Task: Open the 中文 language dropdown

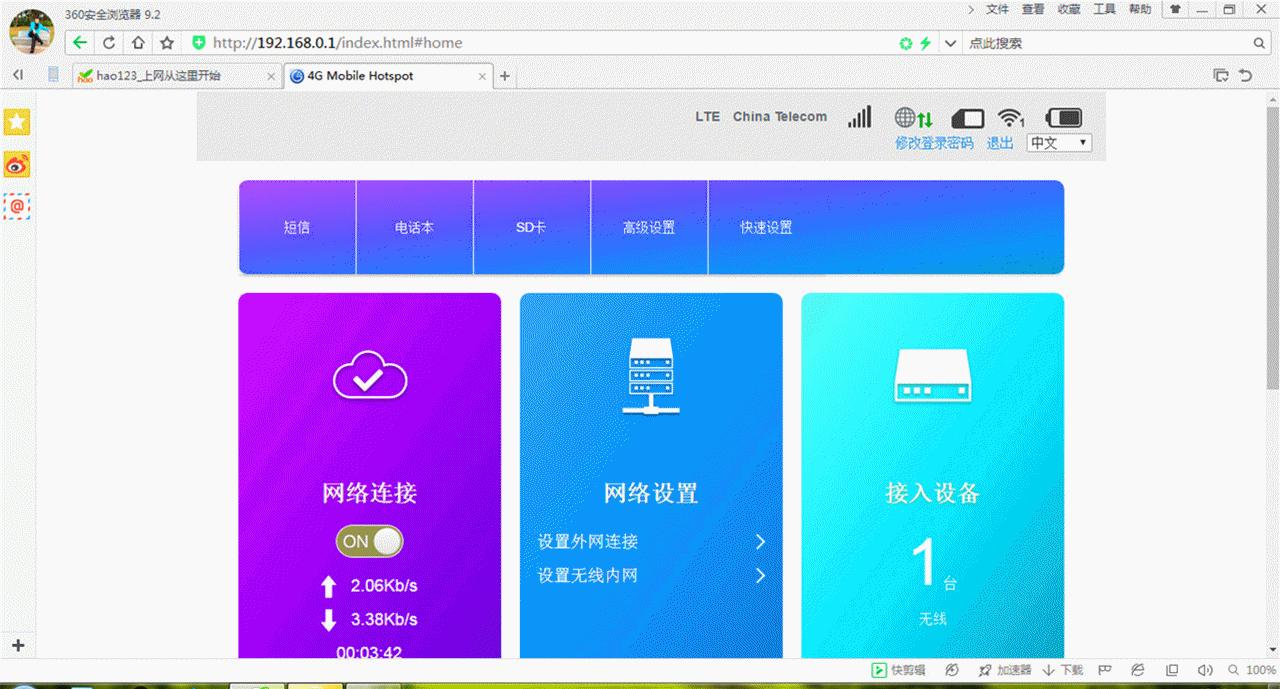Action: coord(1058,142)
